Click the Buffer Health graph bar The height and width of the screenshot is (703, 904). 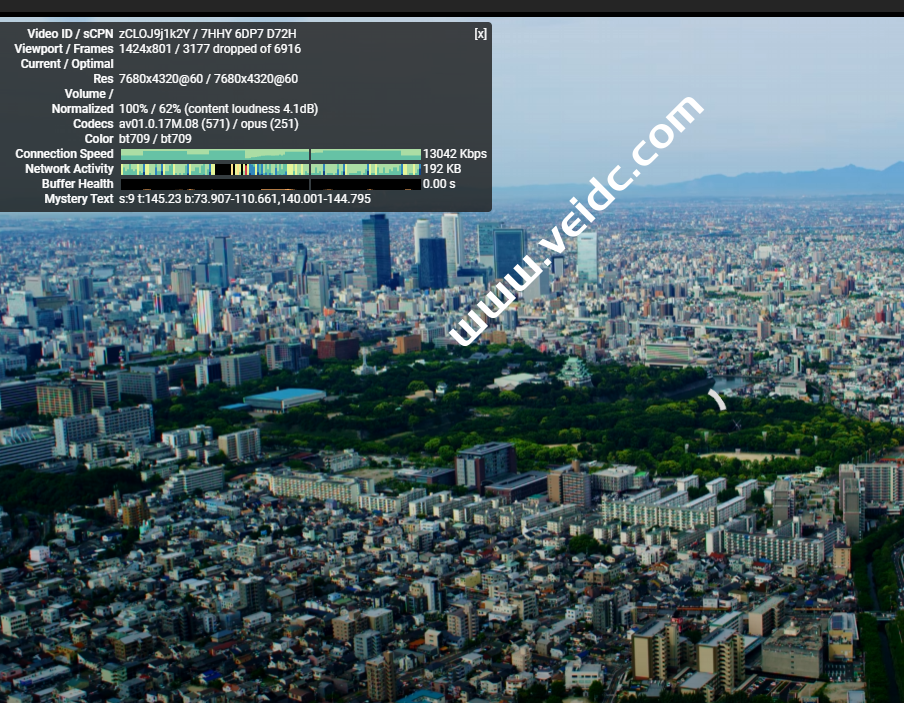pyautogui.click(x=270, y=184)
